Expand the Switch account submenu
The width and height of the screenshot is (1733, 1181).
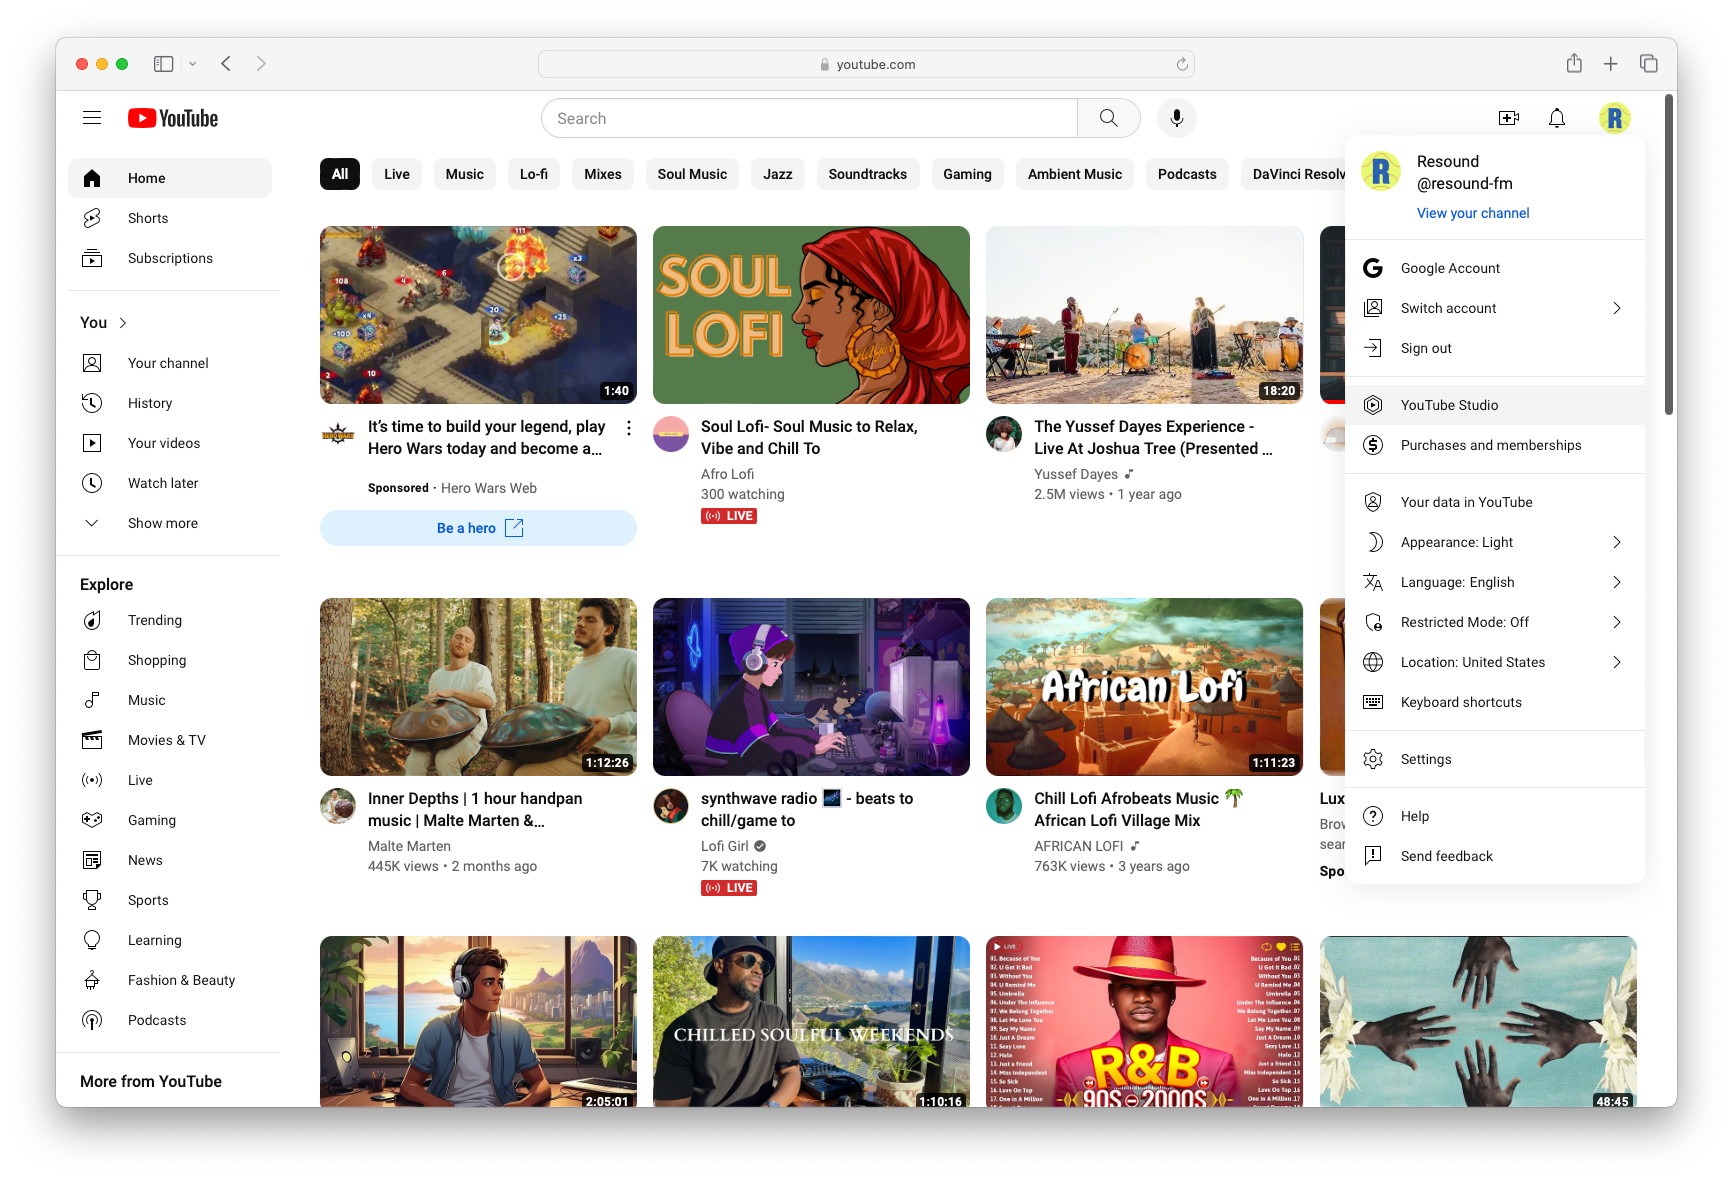pos(1447,307)
